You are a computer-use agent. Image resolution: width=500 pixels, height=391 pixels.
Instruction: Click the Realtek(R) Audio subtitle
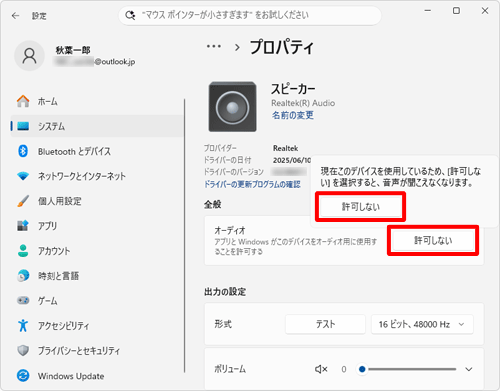(303, 103)
